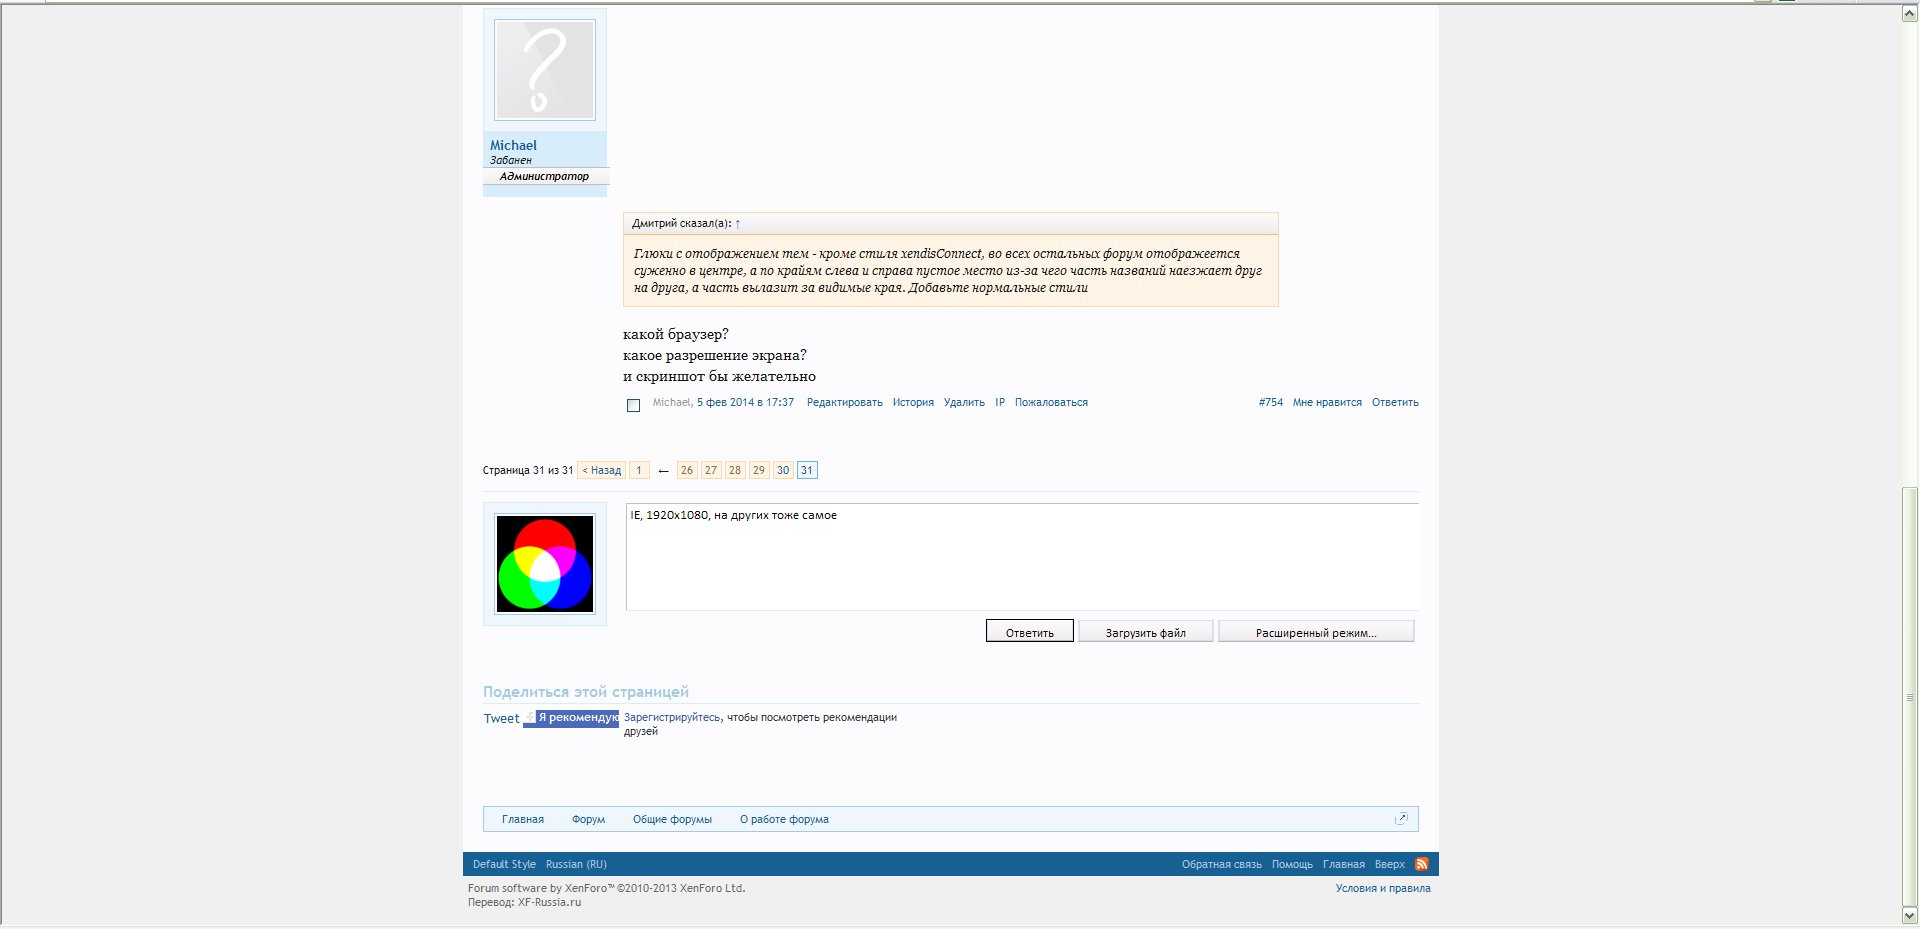Click 'Загрузить файл' button
Screen dimensions: 1920x929
[1145, 632]
